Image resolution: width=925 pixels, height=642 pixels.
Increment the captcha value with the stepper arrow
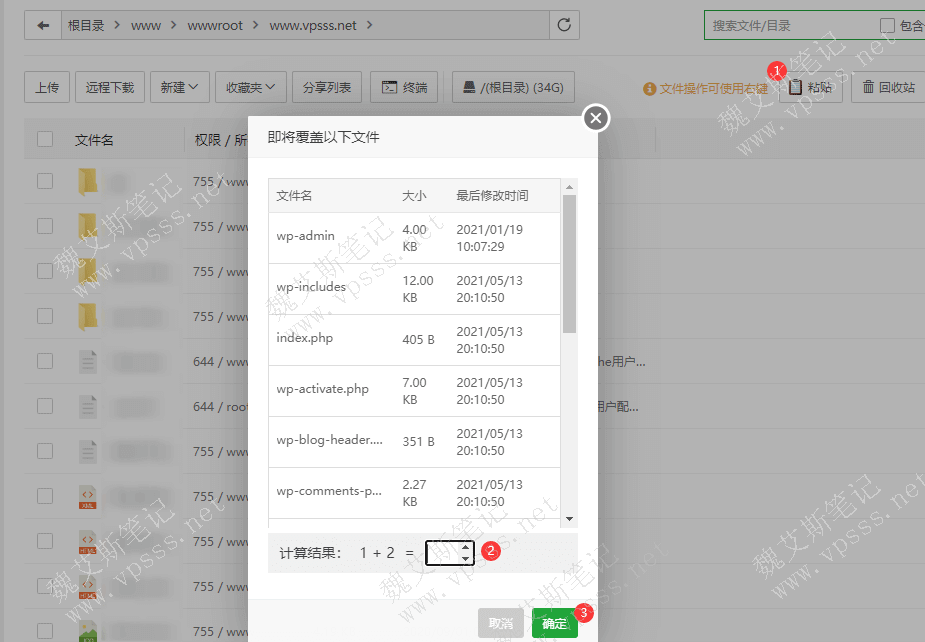tap(465, 547)
